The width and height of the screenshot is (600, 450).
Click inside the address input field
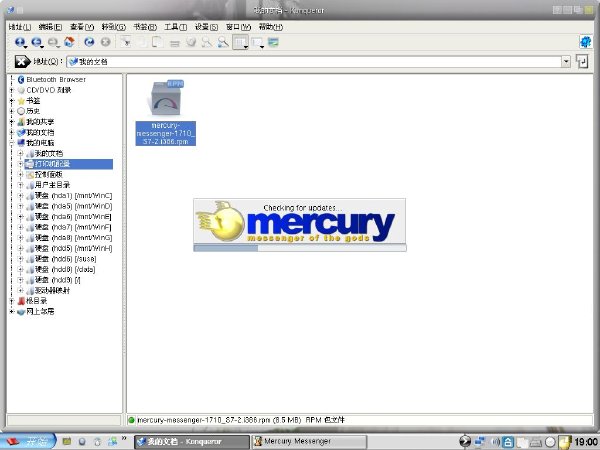[314, 62]
